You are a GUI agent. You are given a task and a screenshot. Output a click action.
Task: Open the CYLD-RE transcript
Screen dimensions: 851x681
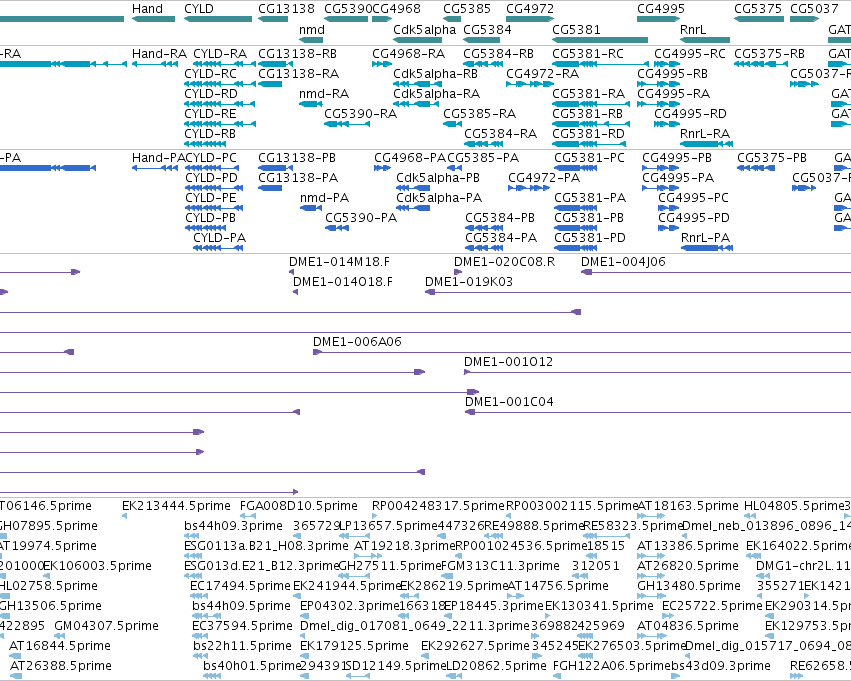coord(220,124)
